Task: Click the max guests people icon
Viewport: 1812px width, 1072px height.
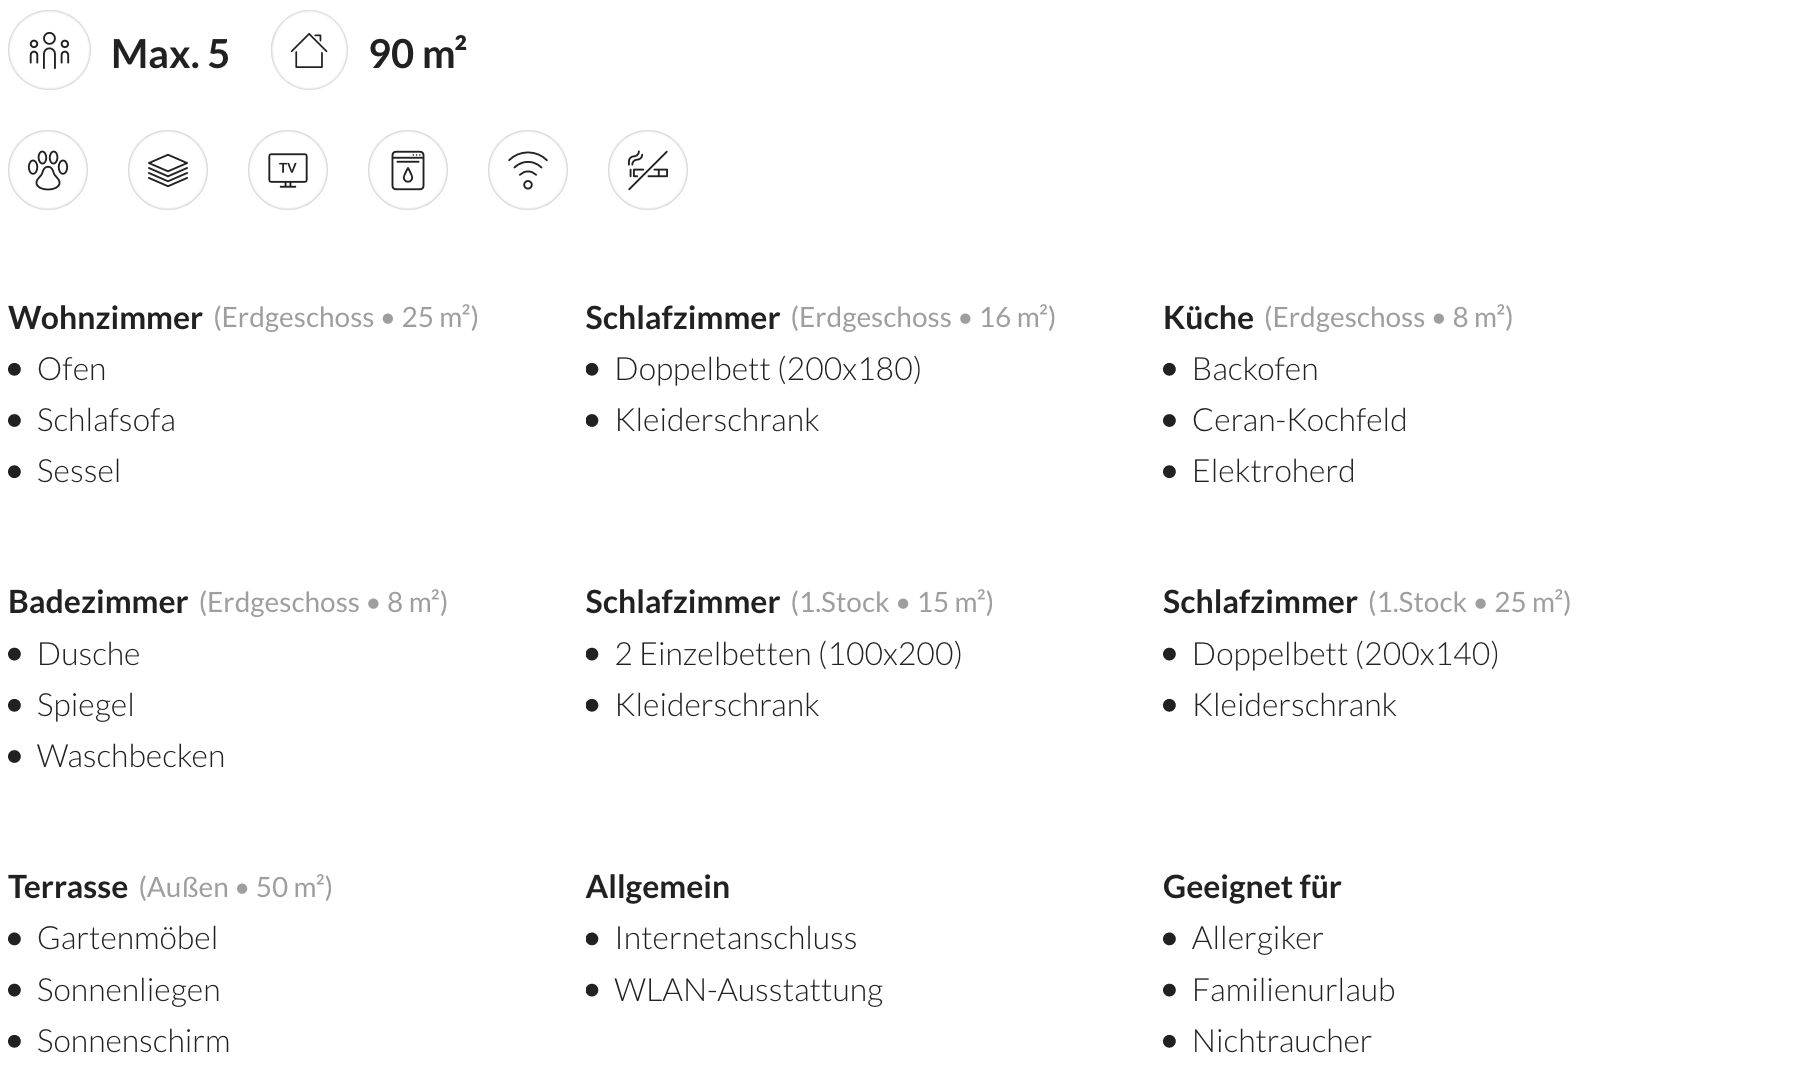Action: 49,51
